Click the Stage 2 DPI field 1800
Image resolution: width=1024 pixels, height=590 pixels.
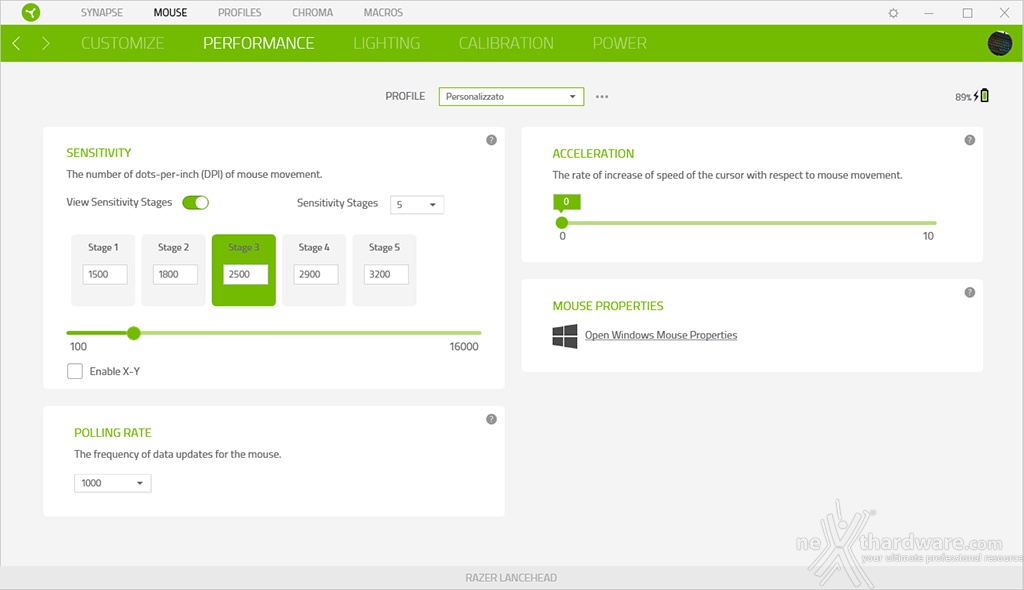coord(175,274)
